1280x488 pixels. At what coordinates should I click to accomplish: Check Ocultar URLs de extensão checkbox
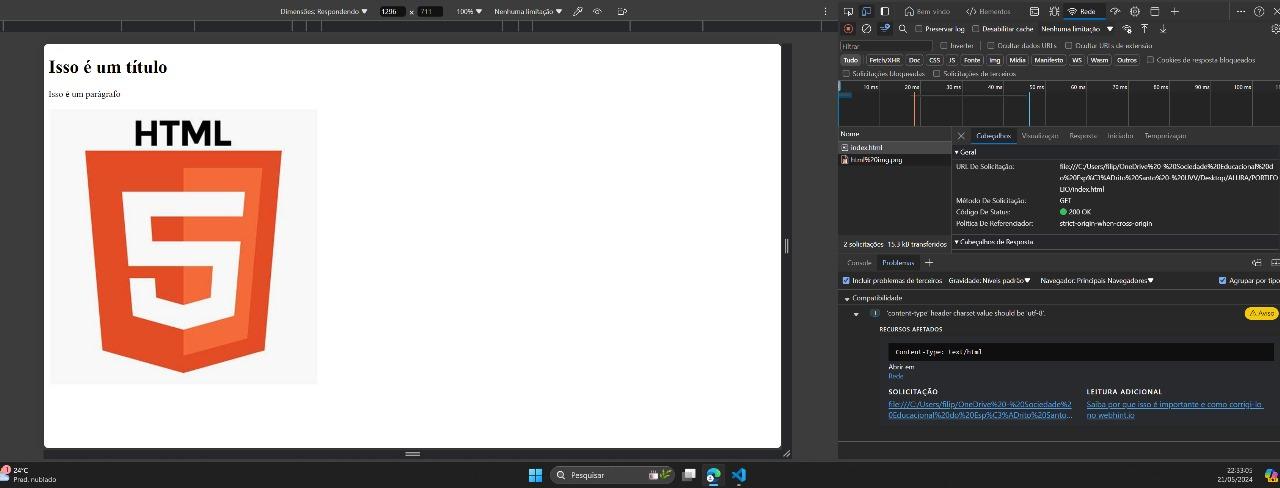pyautogui.click(x=1068, y=45)
